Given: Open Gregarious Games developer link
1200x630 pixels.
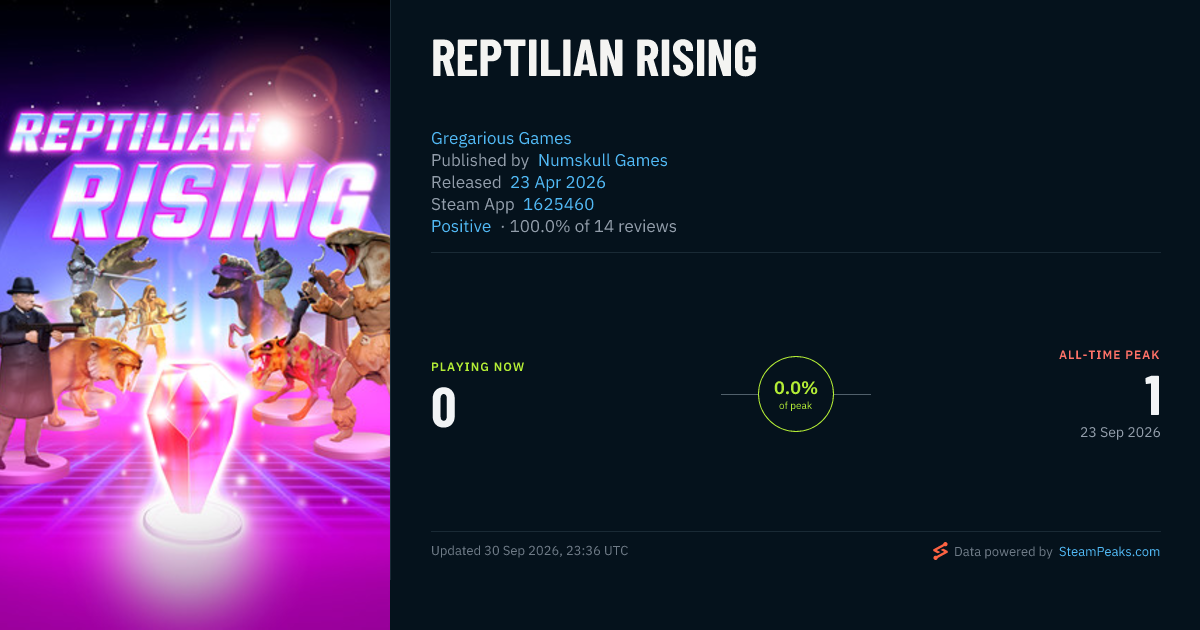Looking at the screenshot, I should click(501, 138).
